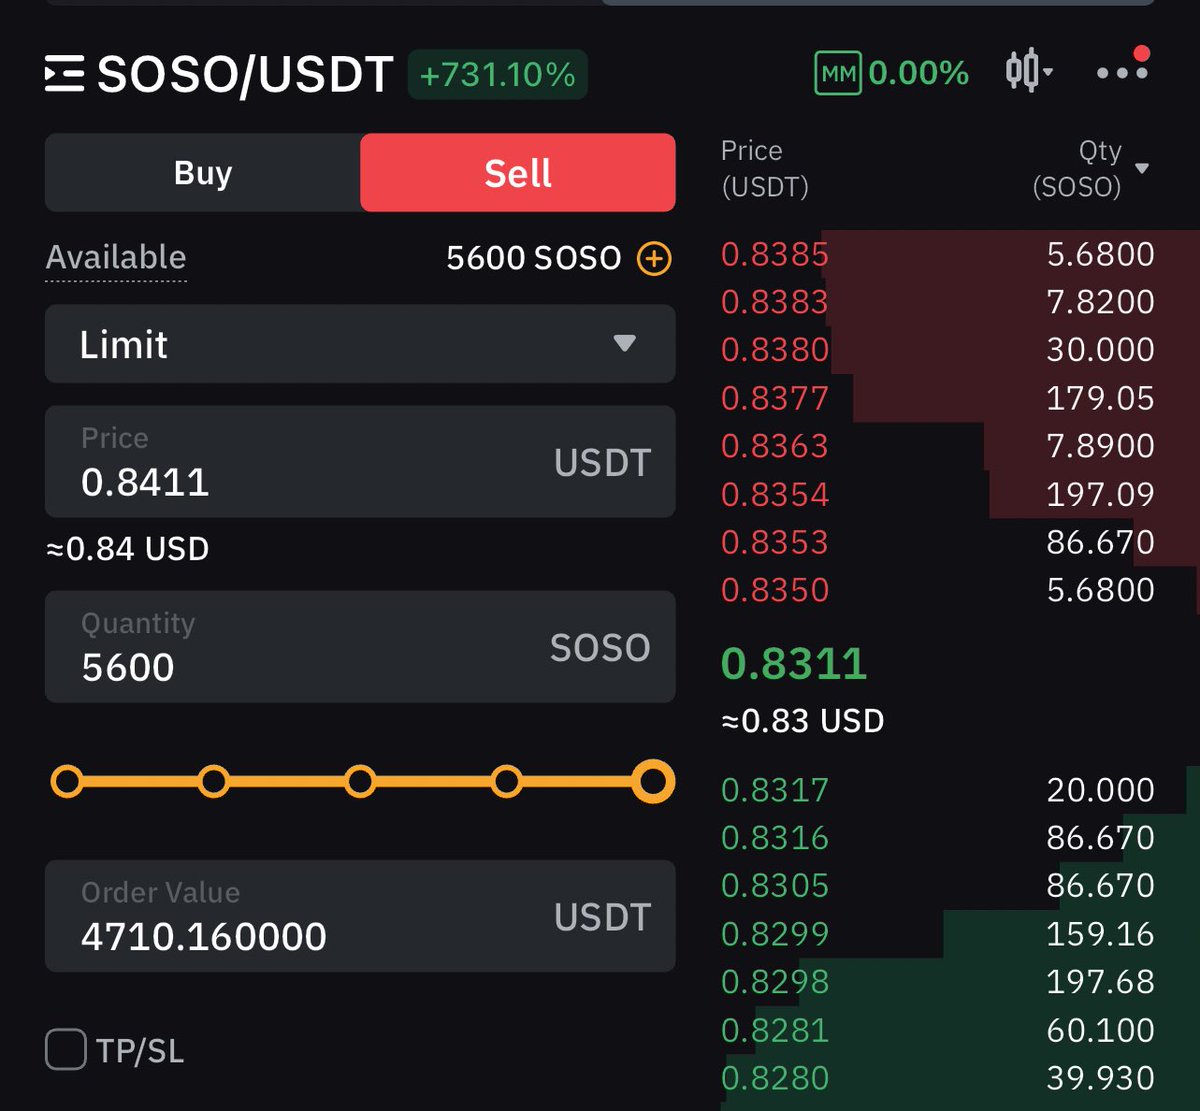Set the quantity slider to 25%
The image size is (1200, 1111).
pos(213,781)
